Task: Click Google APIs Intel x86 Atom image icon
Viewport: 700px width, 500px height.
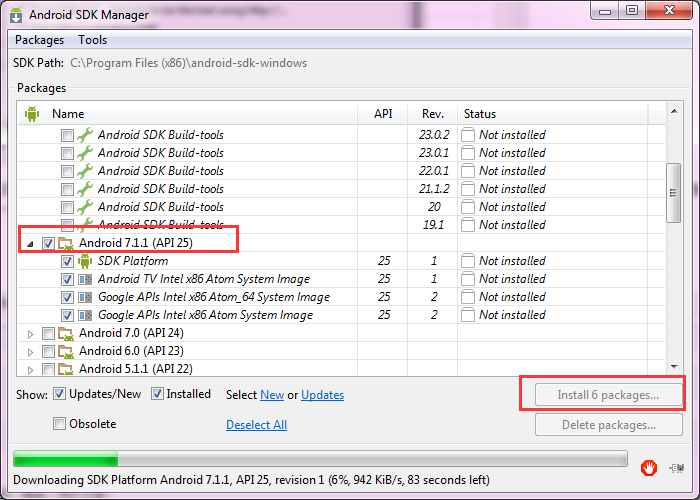Action: (x=85, y=315)
